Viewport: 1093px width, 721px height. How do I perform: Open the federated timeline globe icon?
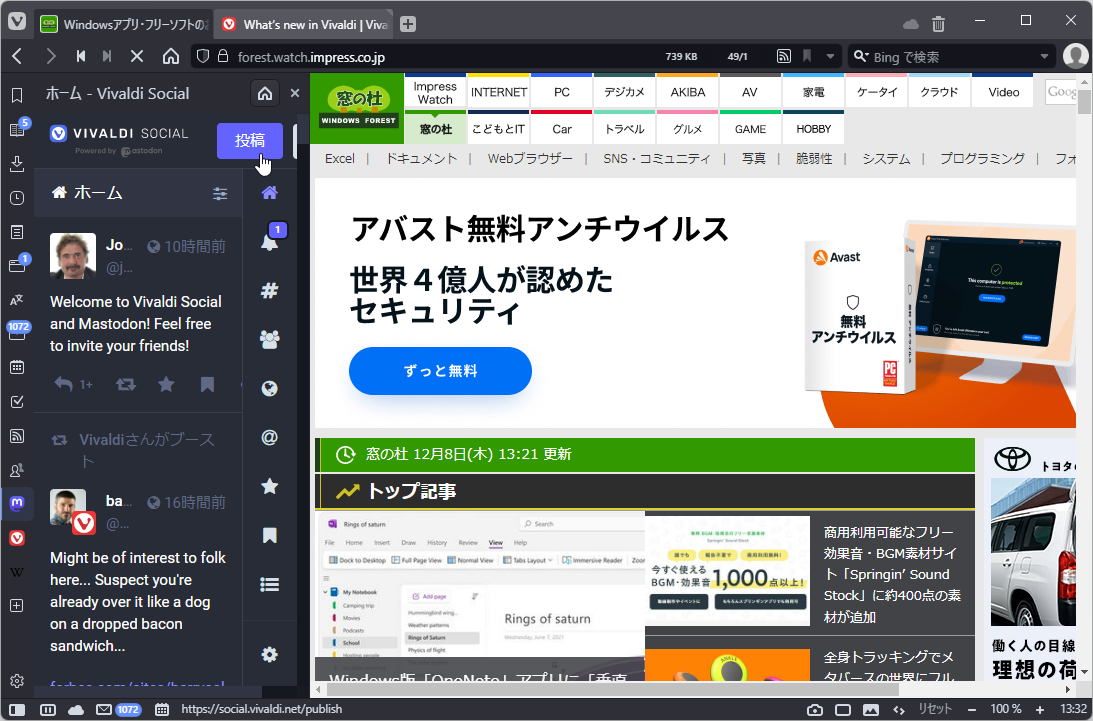click(x=268, y=388)
